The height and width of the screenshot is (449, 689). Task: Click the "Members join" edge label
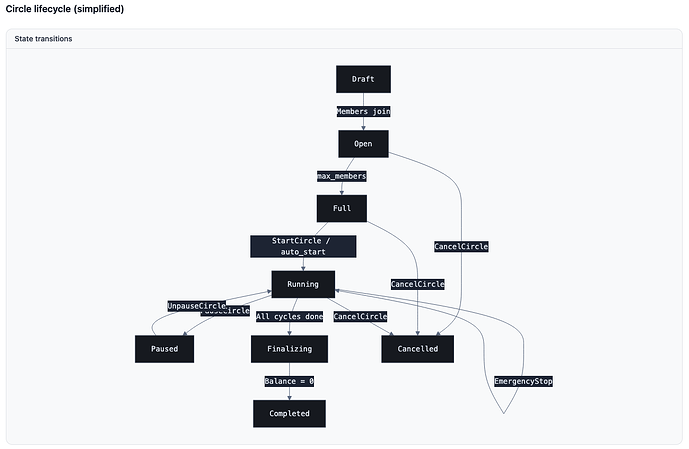pyautogui.click(x=363, y=112)
